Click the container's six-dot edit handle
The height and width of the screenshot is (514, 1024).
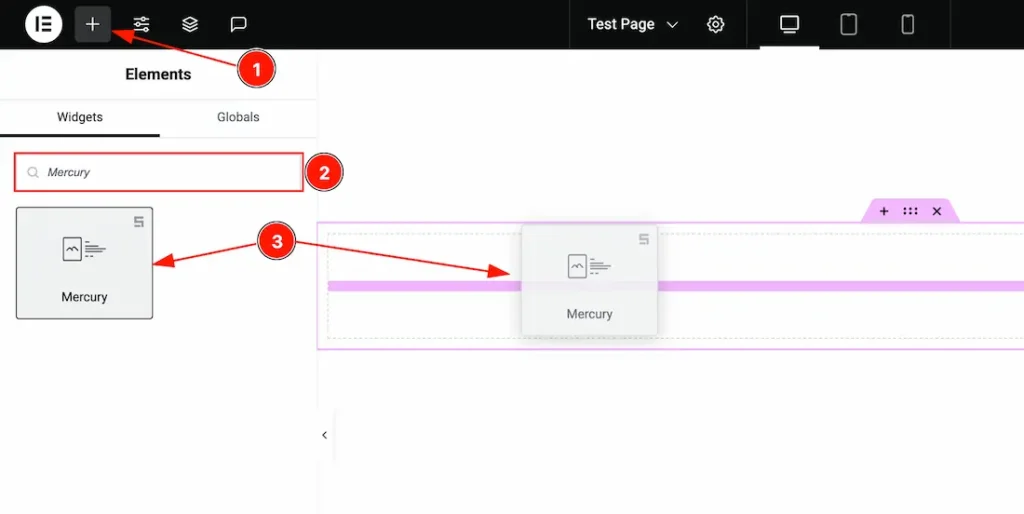pyautogui.click(x=910, y=211)
